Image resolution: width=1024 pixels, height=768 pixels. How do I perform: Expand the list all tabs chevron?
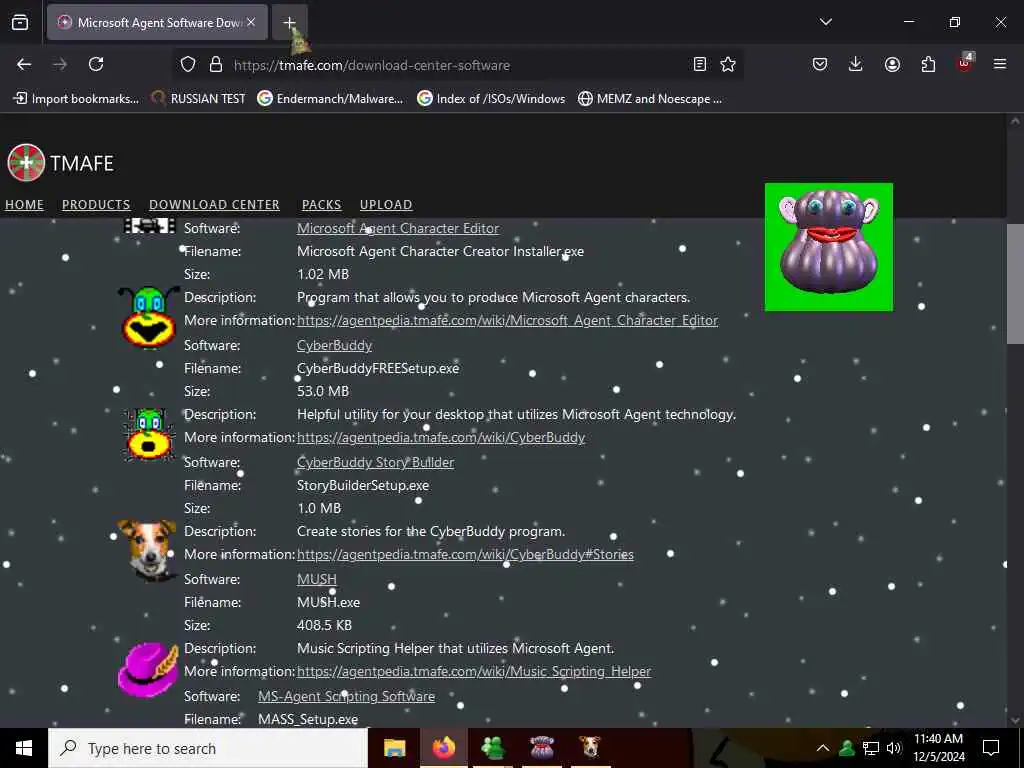pyautogui.click(x=825, y=22)
